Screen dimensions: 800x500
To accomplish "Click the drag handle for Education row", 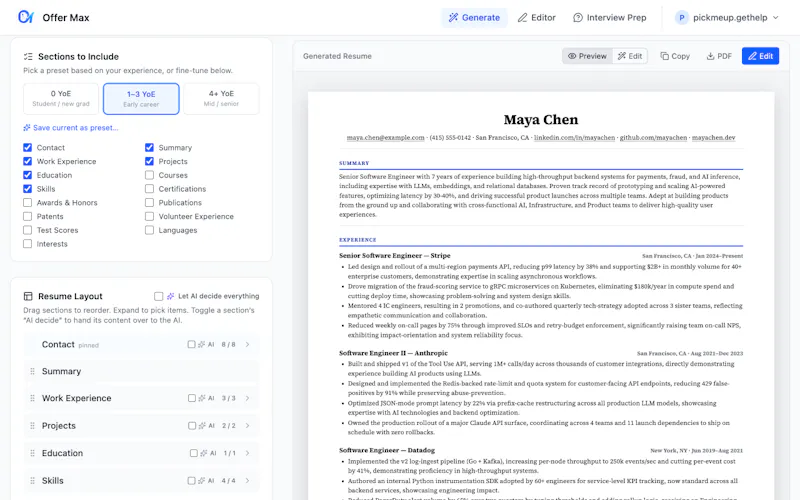I will pyautogui.click(x=32, y=453).
